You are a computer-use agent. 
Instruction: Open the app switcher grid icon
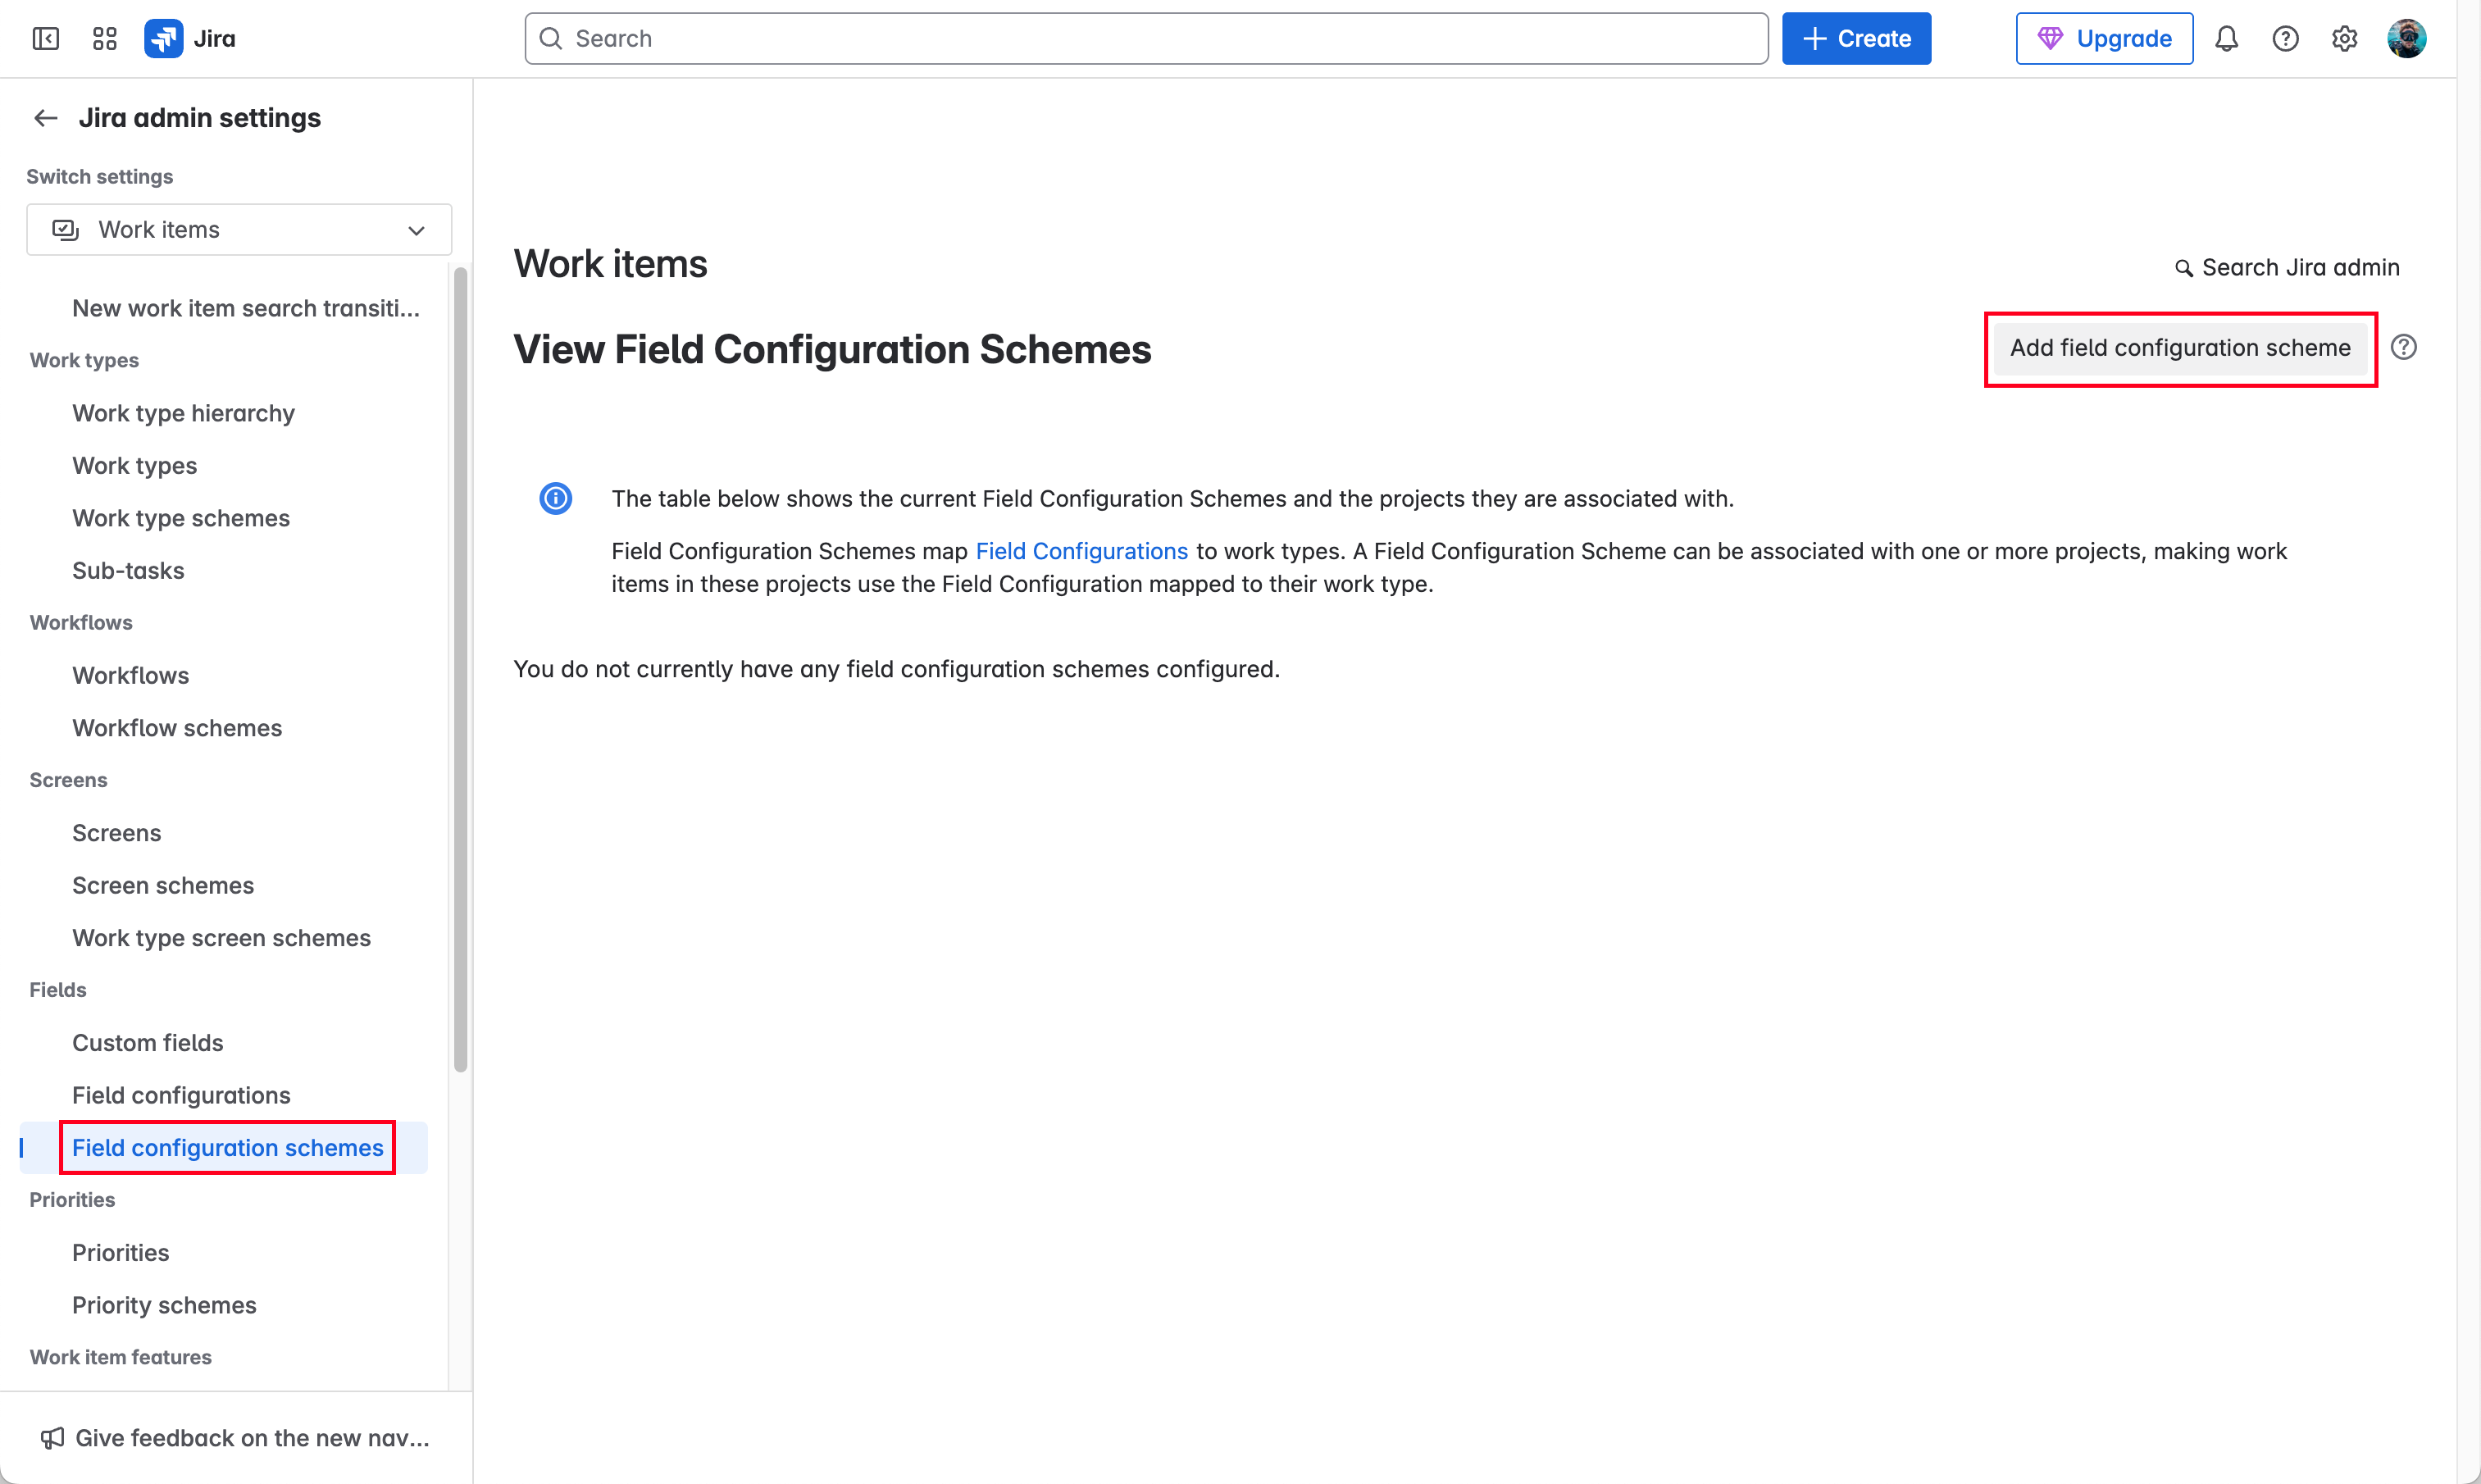104,39
